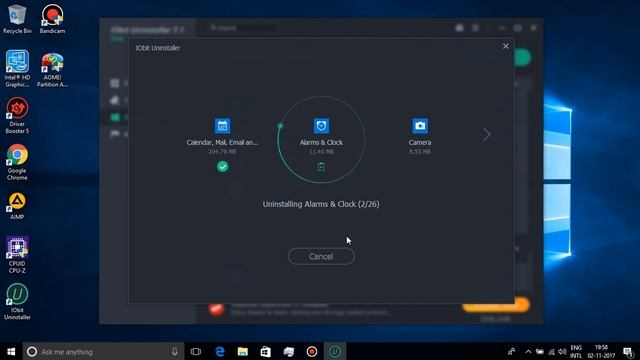Screen dimensions: 640x360
Task: Open the Windows Start menu
Action: point(11,351)
